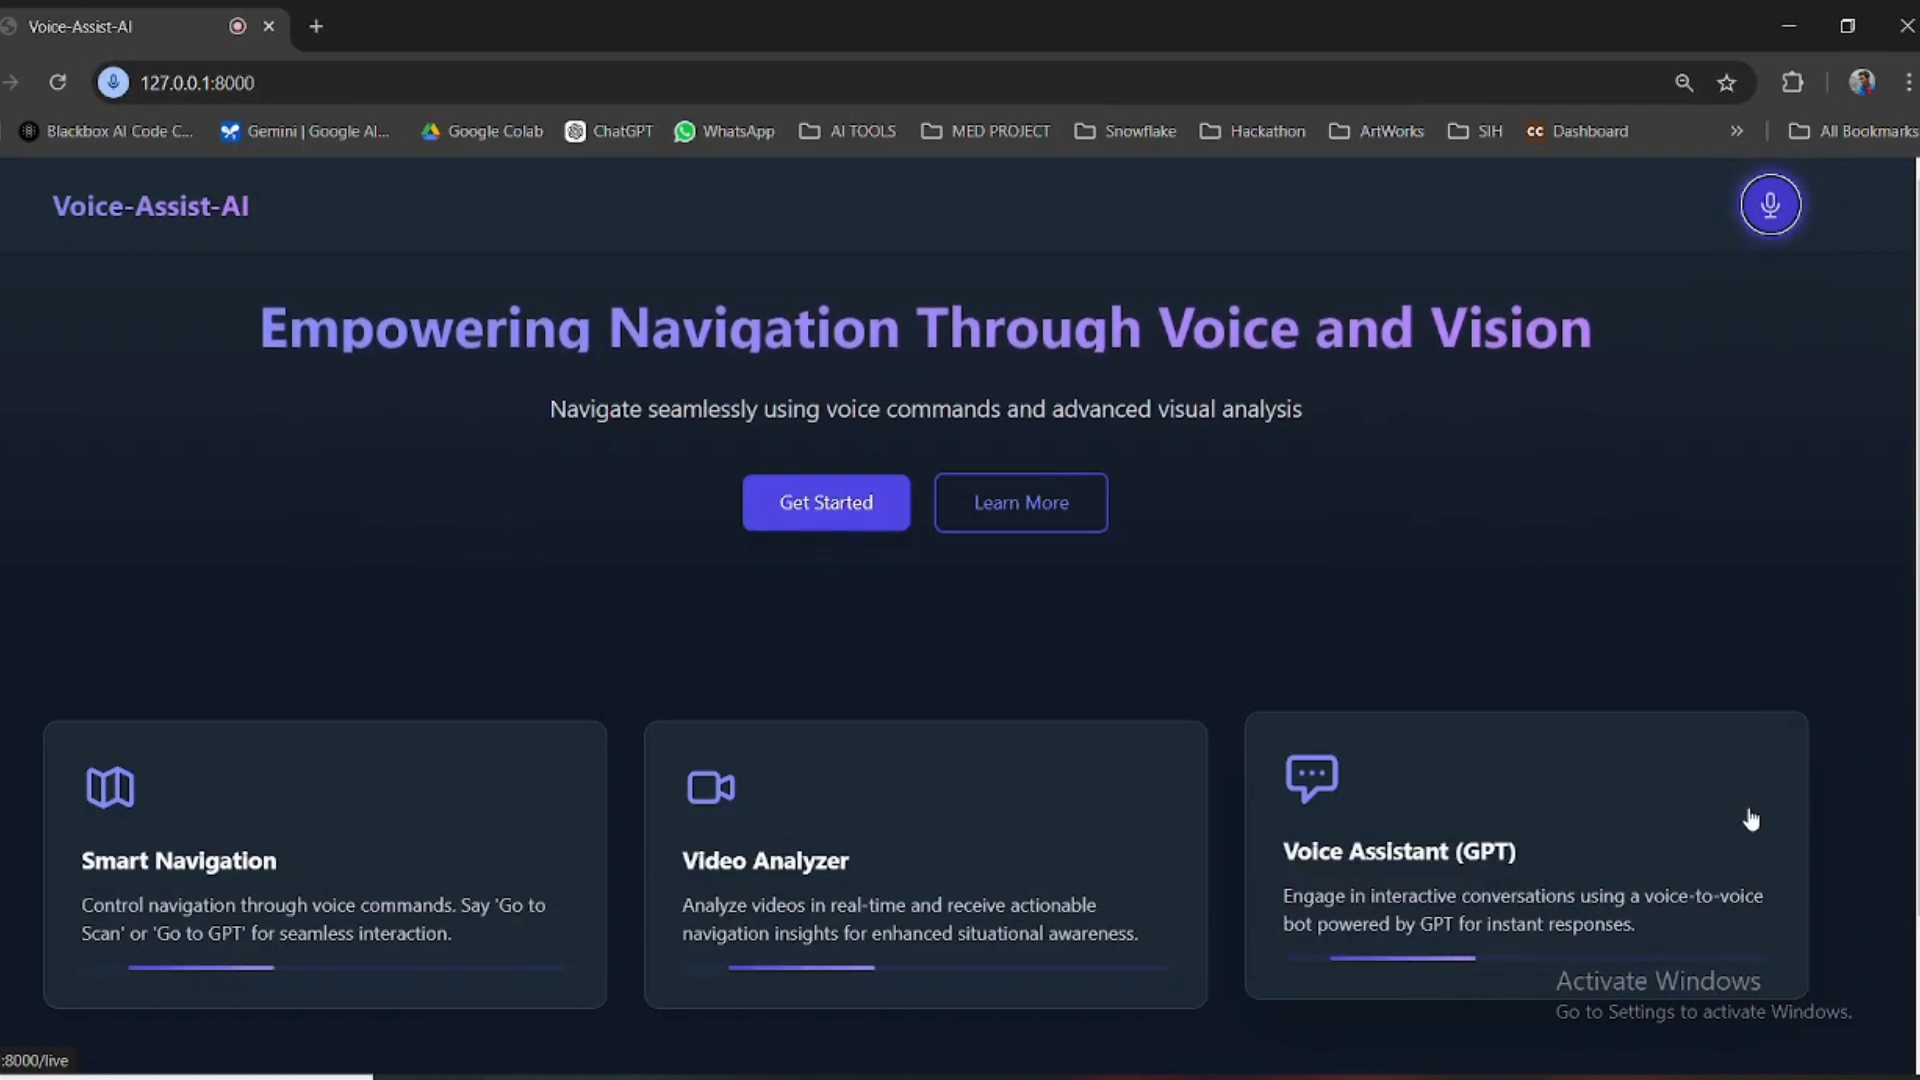Click the Smart Navigation map icon
The width and height of the screenshot is (1920, 1080).
110,787
